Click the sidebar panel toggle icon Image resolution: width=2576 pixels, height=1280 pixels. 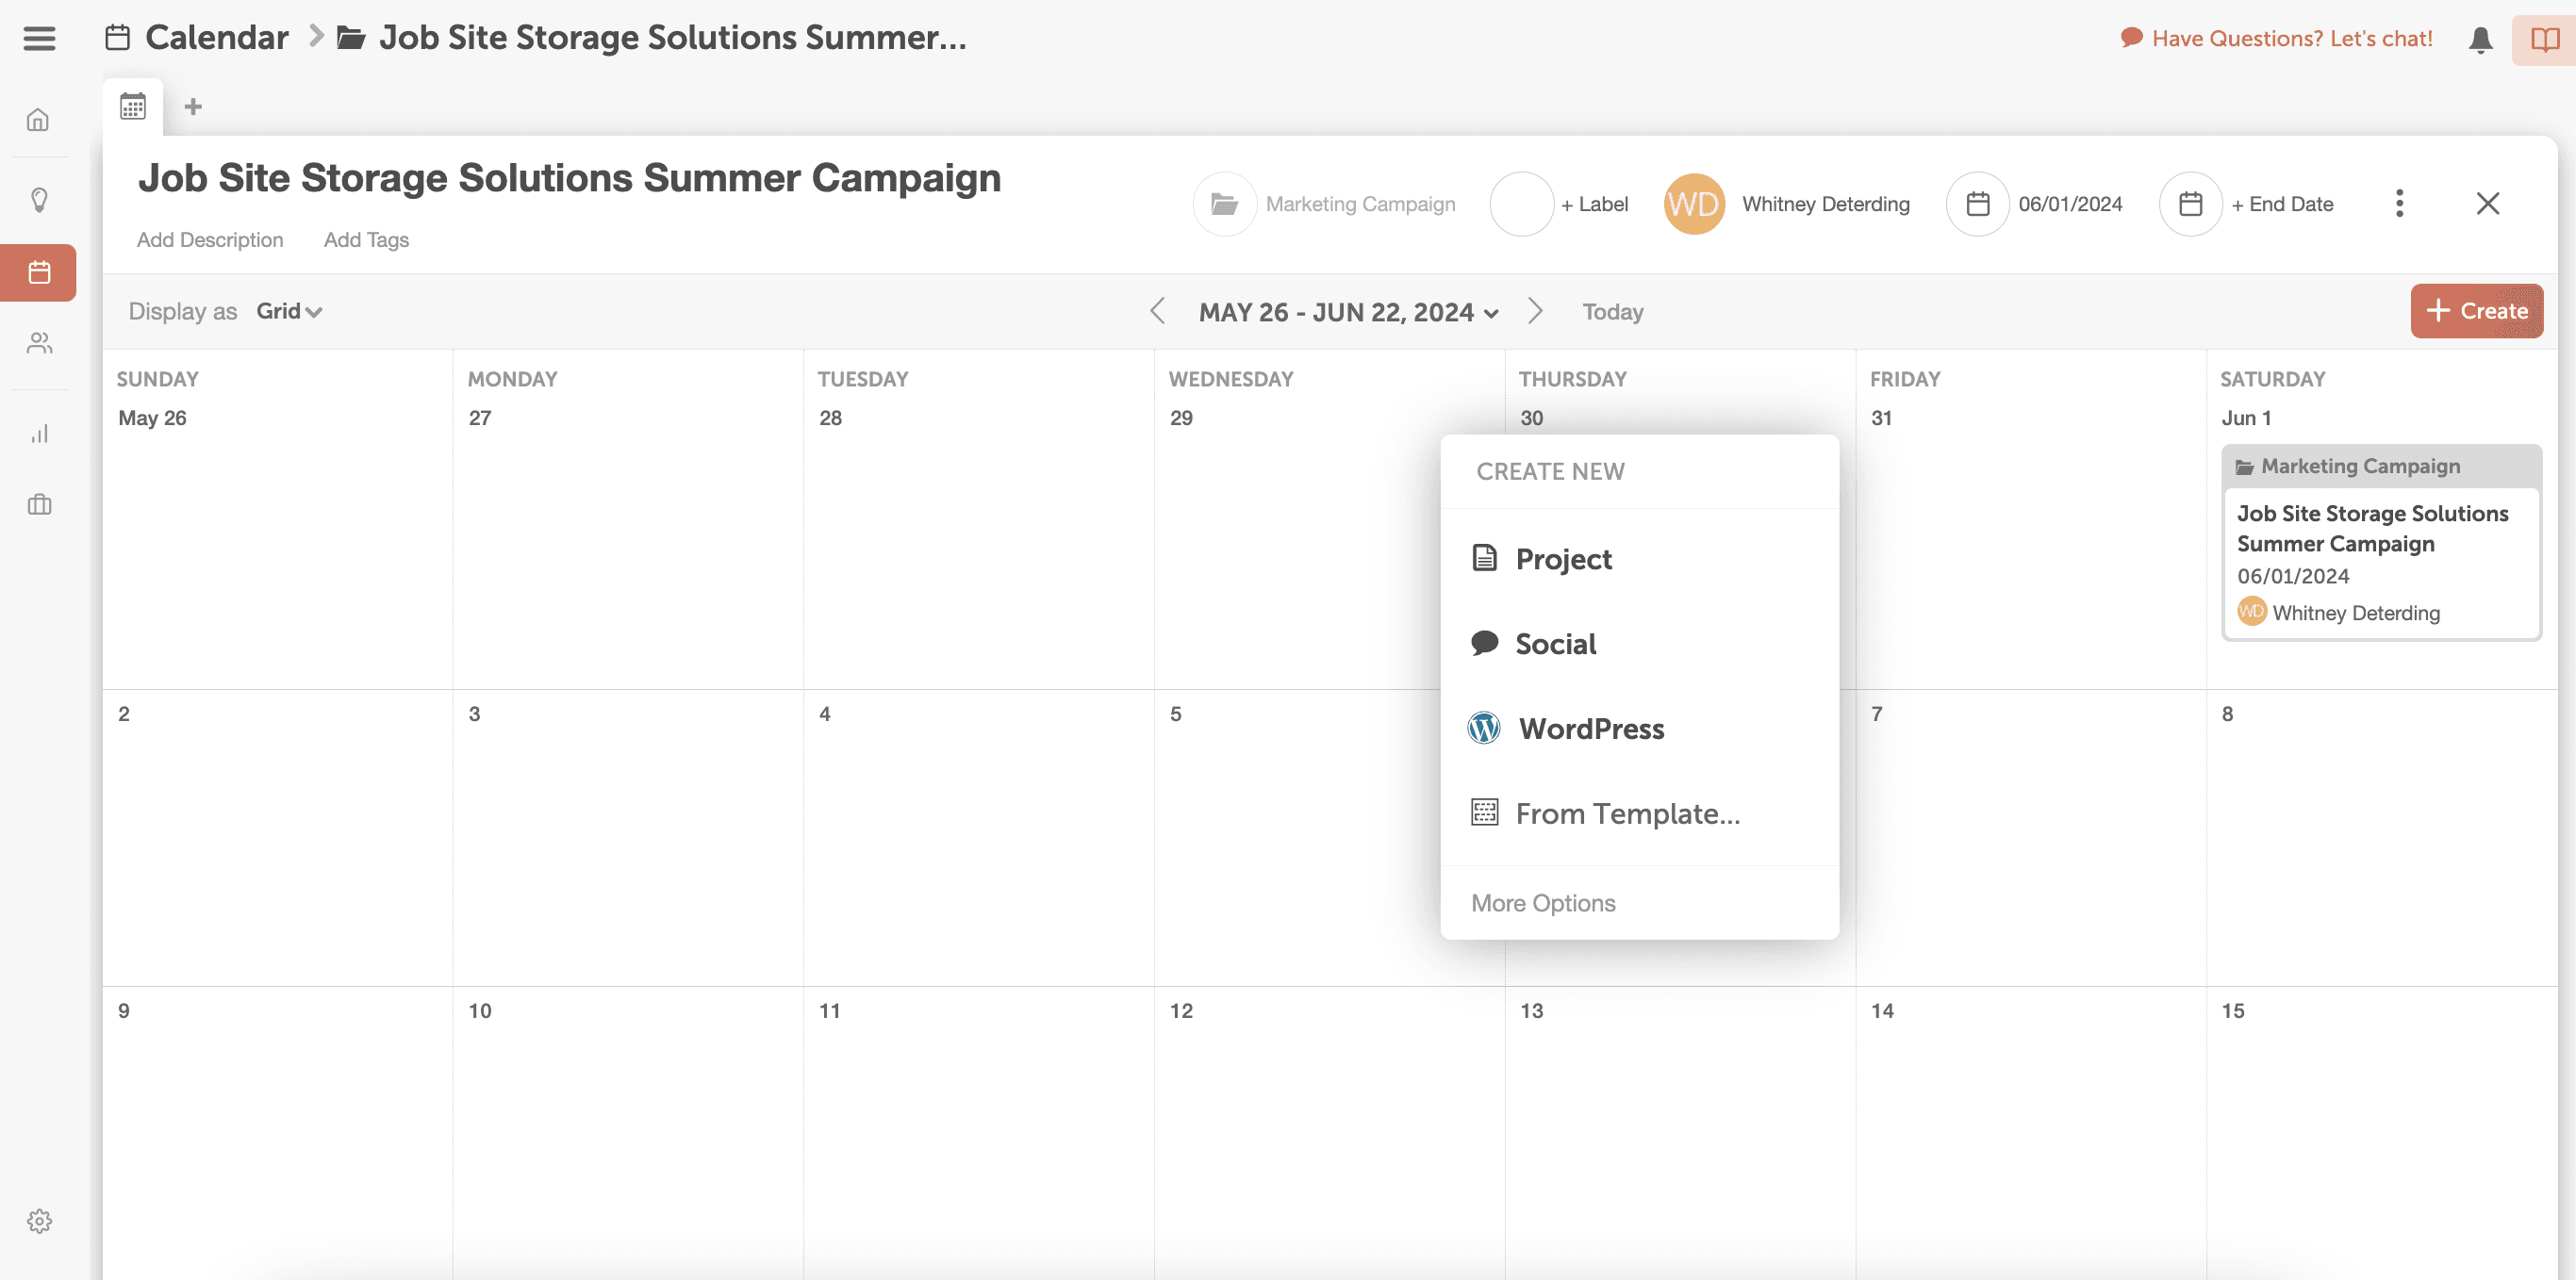pyautogui.click(x=40, y=38)
